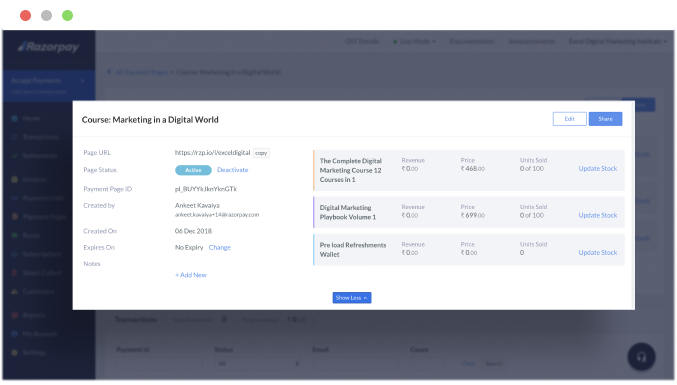Expand the Accept Payments banner
Viewport: 677px width, 385px height.
point(49,85)
